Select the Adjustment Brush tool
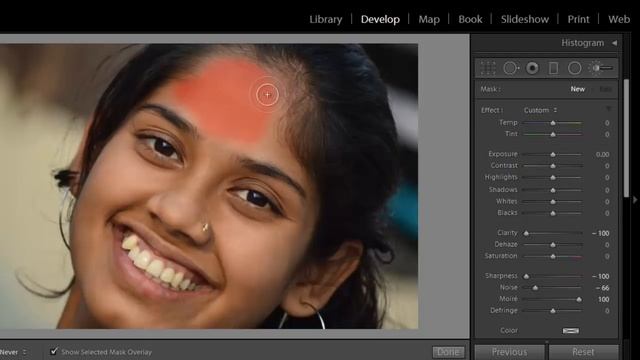 pos(600,68)
